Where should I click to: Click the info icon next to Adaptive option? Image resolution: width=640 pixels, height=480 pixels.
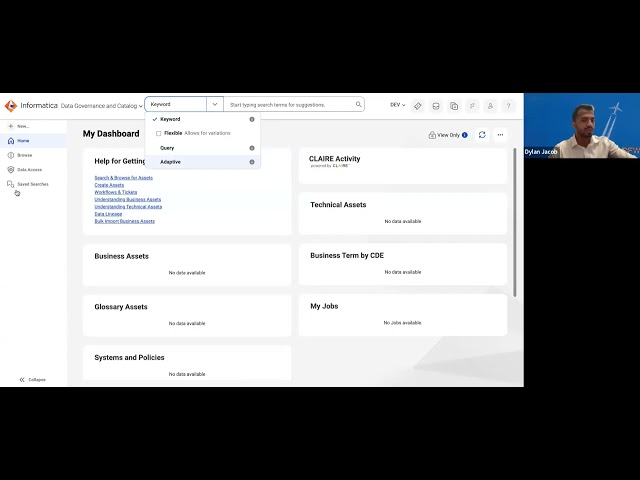(252, 162)
